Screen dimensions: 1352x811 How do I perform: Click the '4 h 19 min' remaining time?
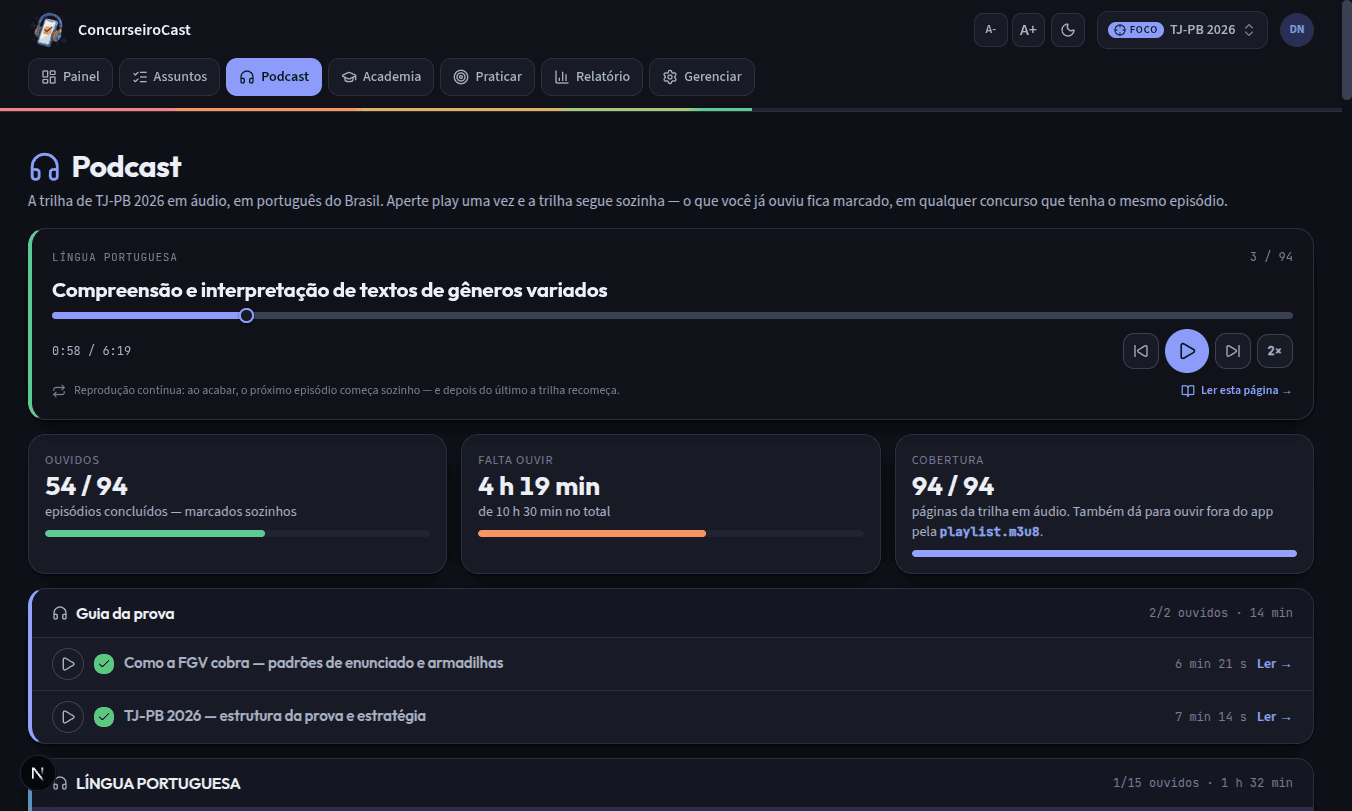click(539, 487)
